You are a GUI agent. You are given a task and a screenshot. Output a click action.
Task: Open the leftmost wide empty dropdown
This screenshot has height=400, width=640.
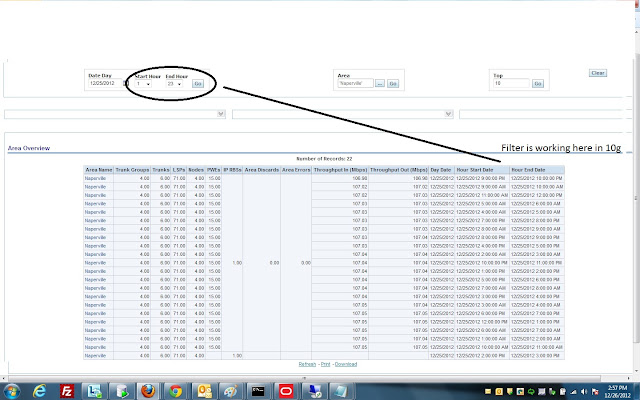point(115,114)
